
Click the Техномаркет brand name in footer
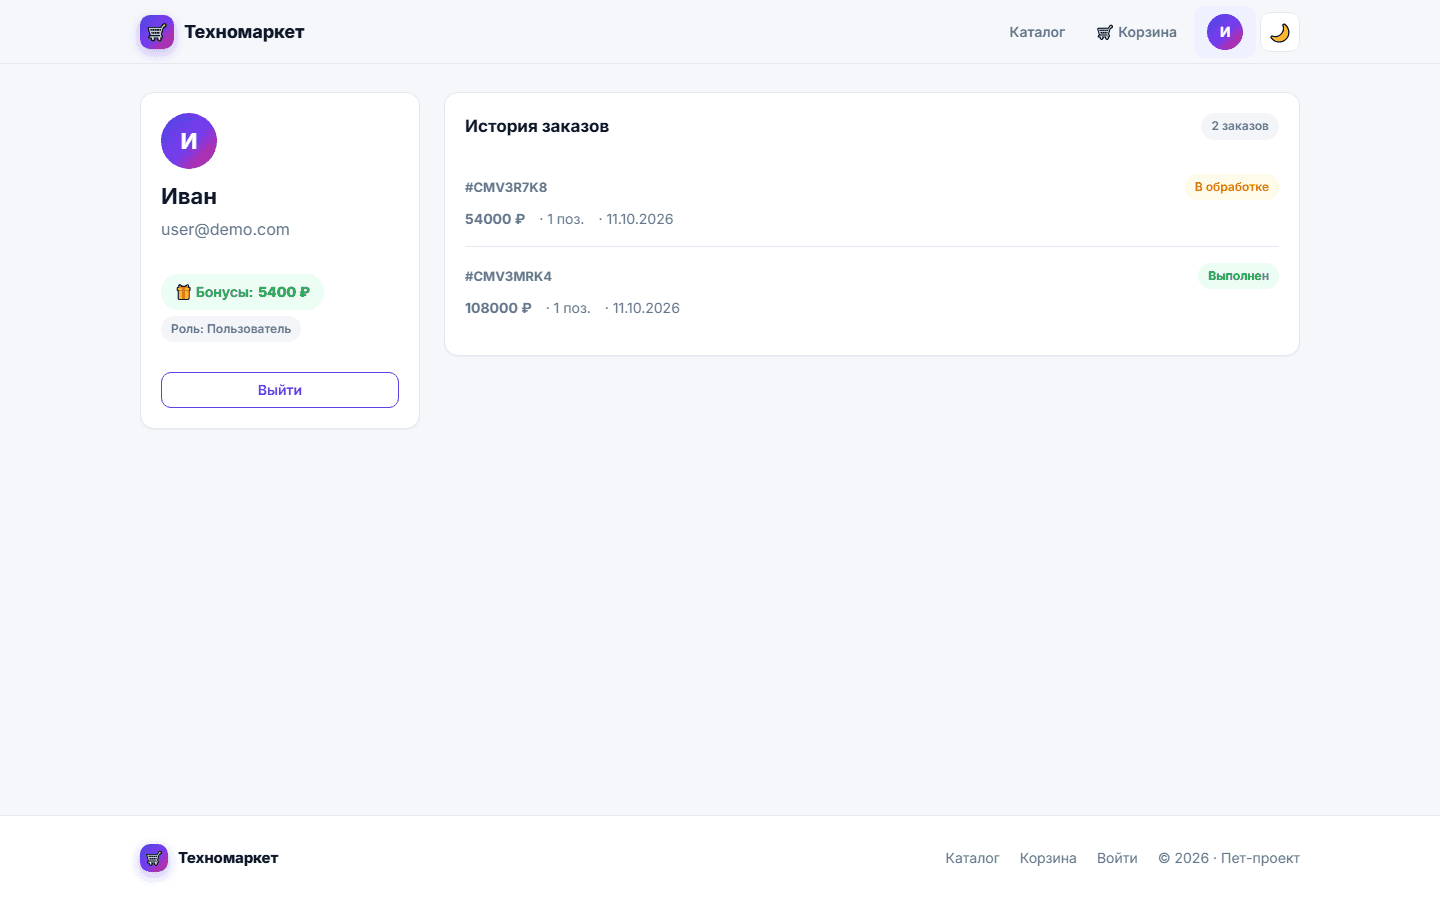click(x=228, y=858)
